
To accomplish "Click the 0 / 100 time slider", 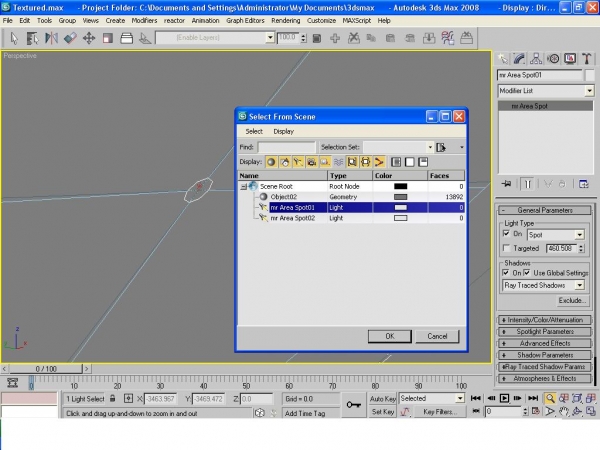I will 46,369.
